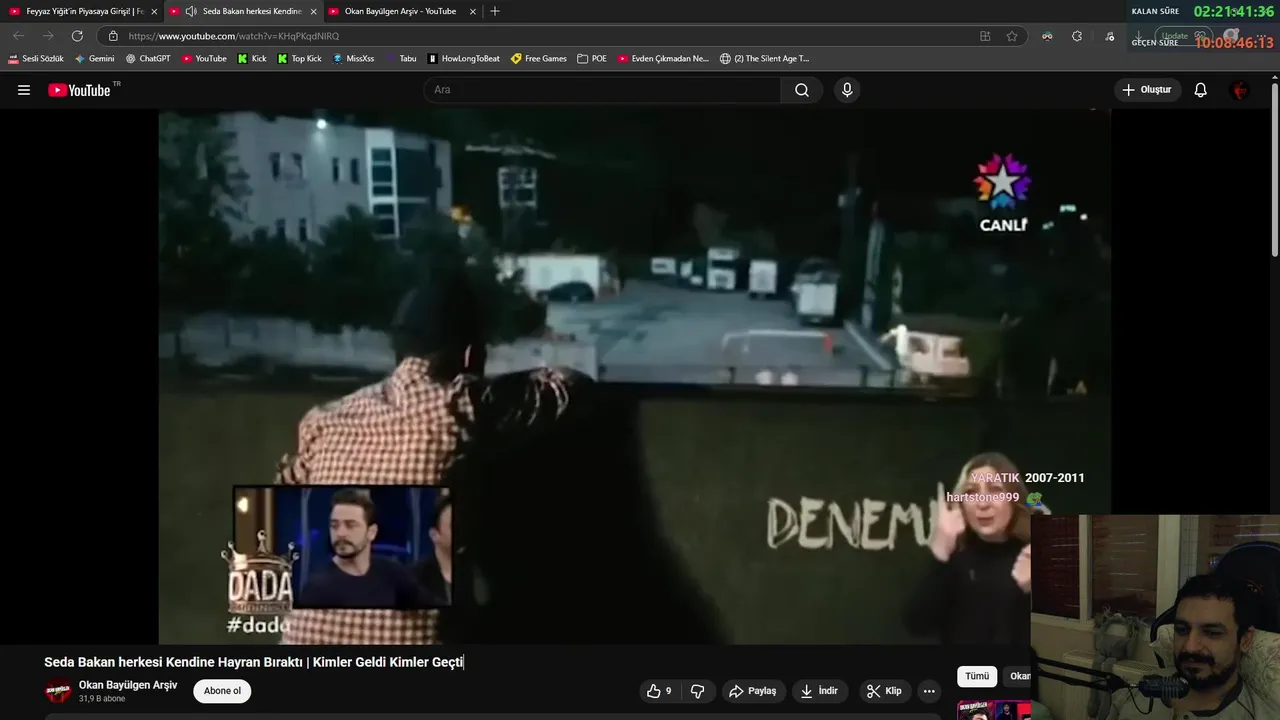Click the search magnifier button
This screenshot has height=720, width=1280.
[802, 90]
